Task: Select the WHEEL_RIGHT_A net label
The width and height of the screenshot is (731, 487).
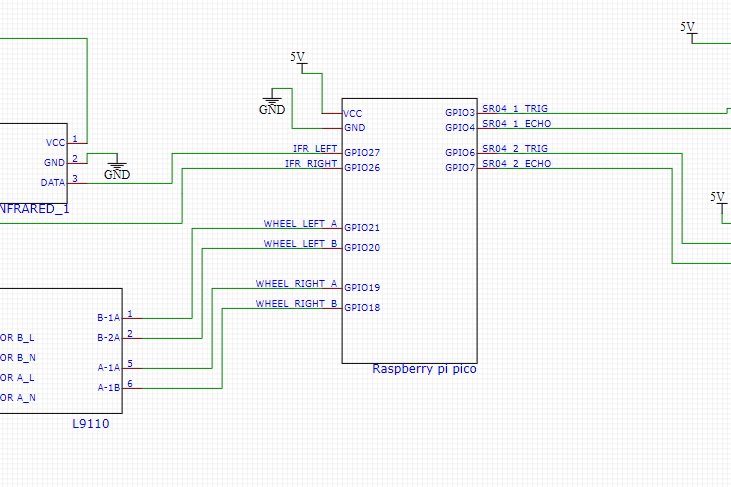Action: pyautogui.click(x=296, y=284)
